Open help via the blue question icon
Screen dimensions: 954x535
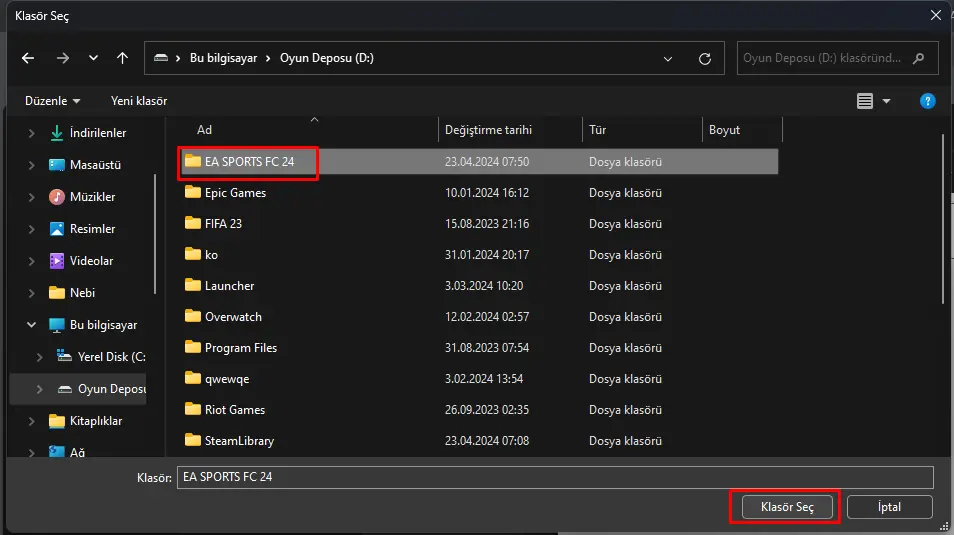pyautogui.click(x=927, y=101)
